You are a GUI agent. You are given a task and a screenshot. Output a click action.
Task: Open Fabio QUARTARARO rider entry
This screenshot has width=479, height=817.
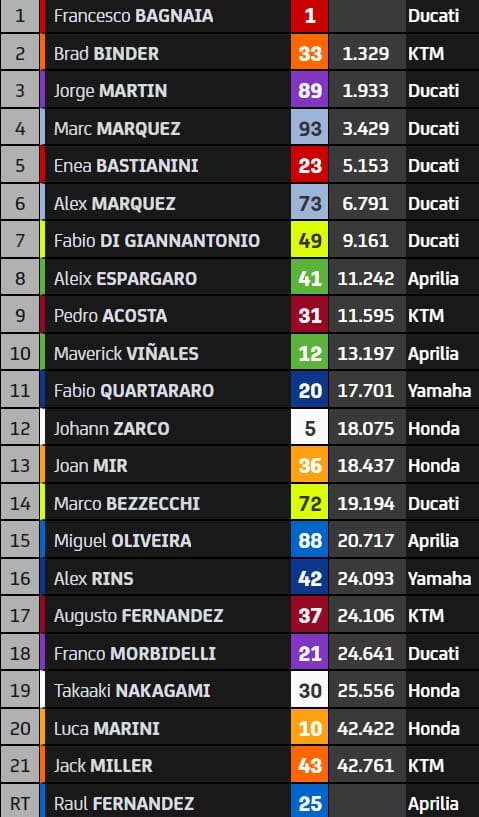[134, 391]
